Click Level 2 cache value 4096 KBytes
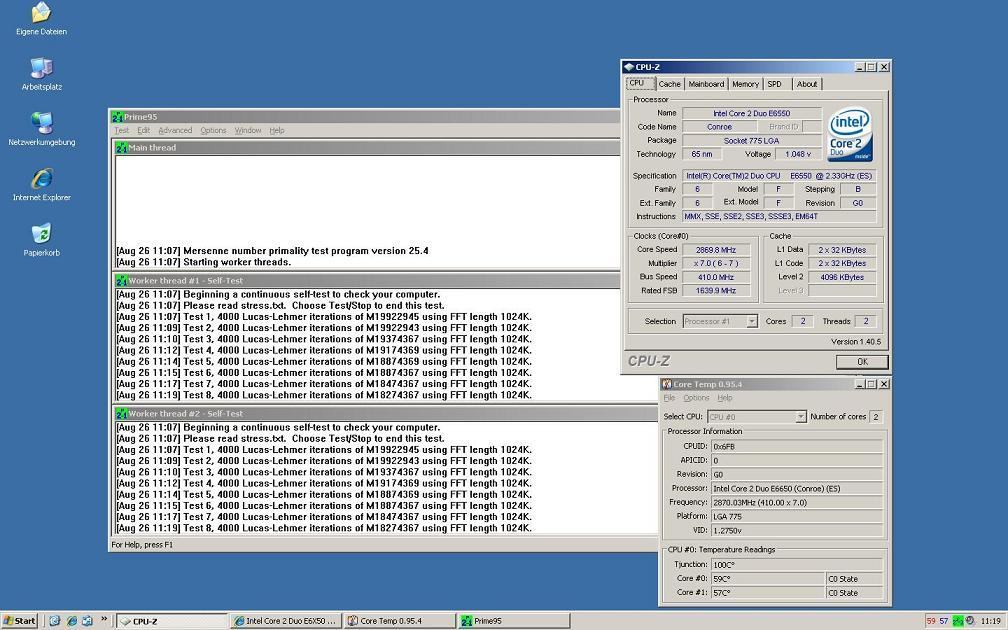The width and height of the screenshot is (1008, 630). click(x=842, y=277)
